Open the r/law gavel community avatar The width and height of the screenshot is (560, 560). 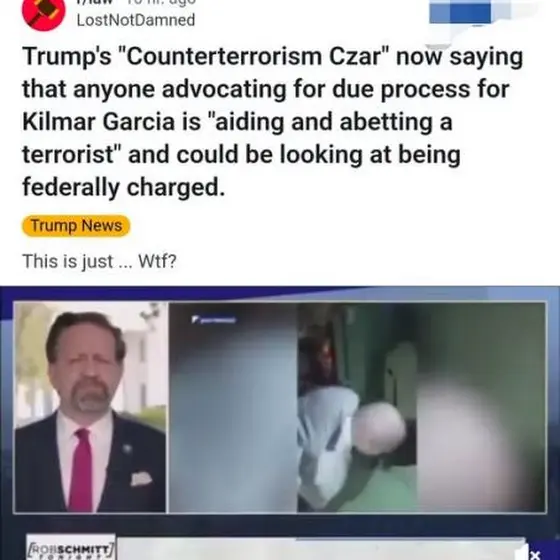point(44,14)
